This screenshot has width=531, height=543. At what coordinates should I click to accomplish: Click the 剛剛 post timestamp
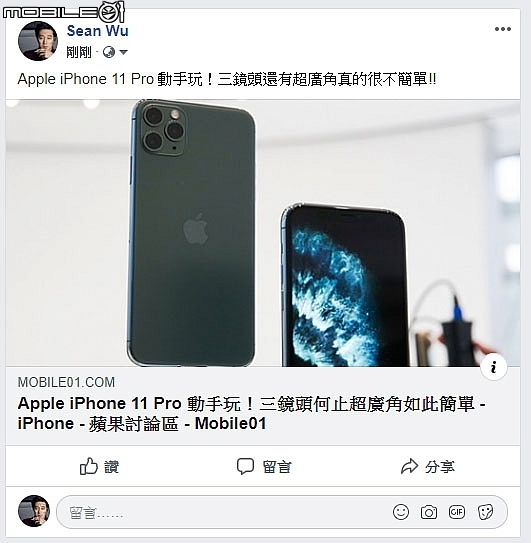click(x=79, y=52)
